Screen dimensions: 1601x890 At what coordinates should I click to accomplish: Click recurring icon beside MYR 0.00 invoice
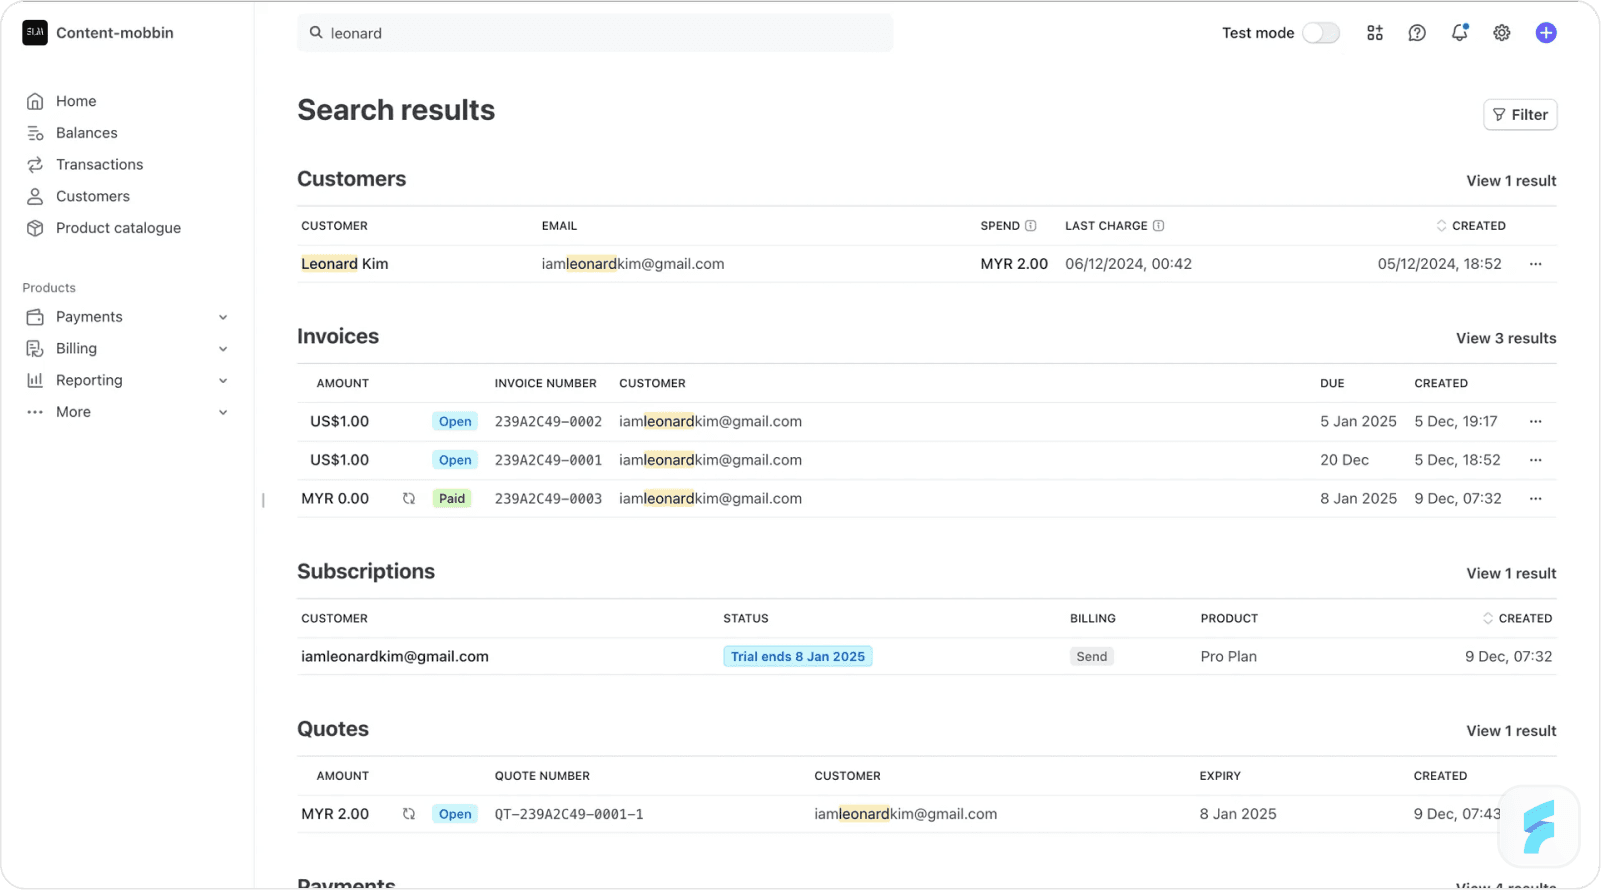click(x=409, y=499)
